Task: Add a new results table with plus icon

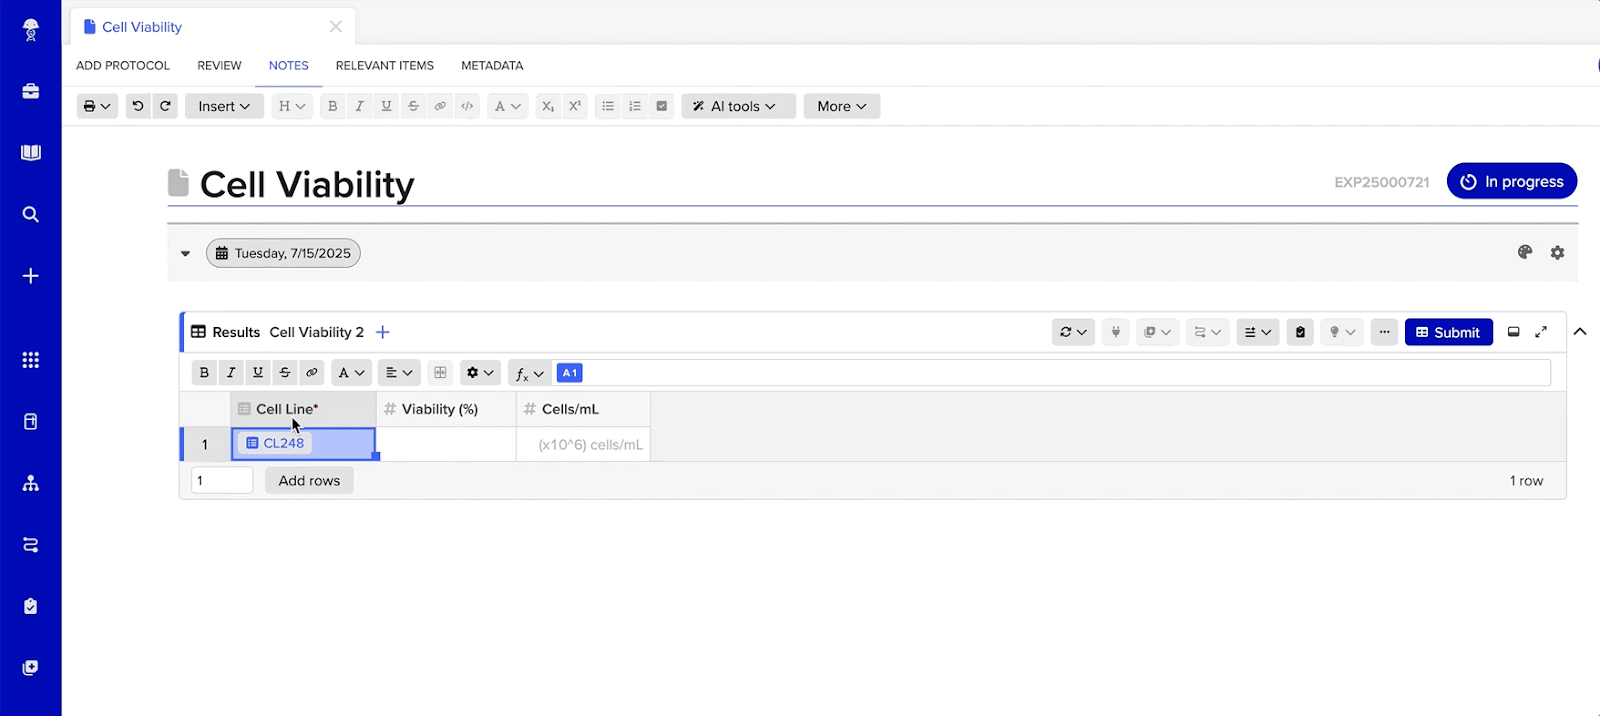Action: click(383, 332)
